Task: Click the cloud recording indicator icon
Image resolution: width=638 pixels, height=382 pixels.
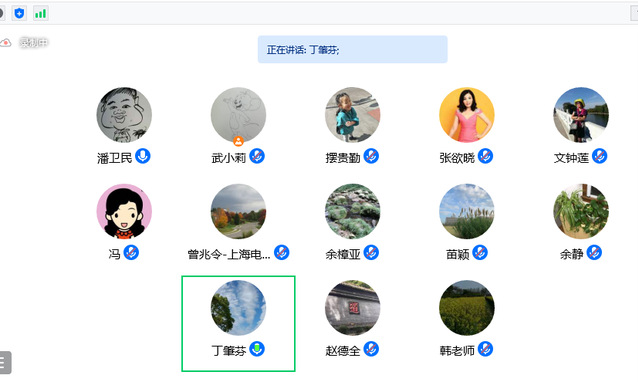Action: [5, 43]
